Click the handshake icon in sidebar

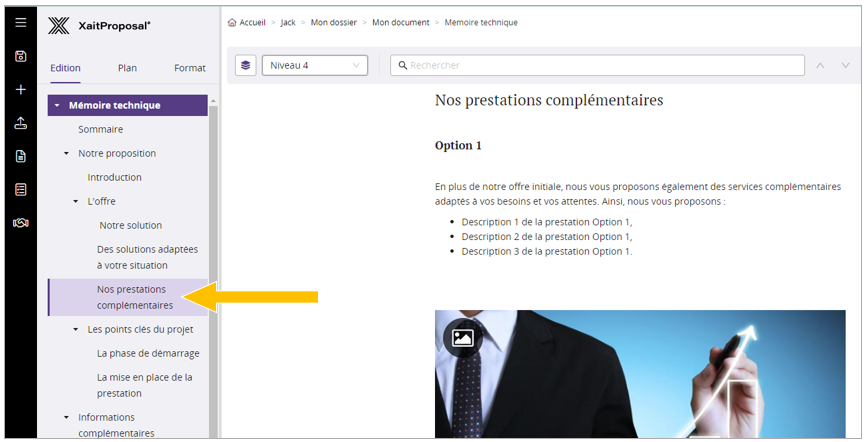pyautogui.click(x=20, y=222)
